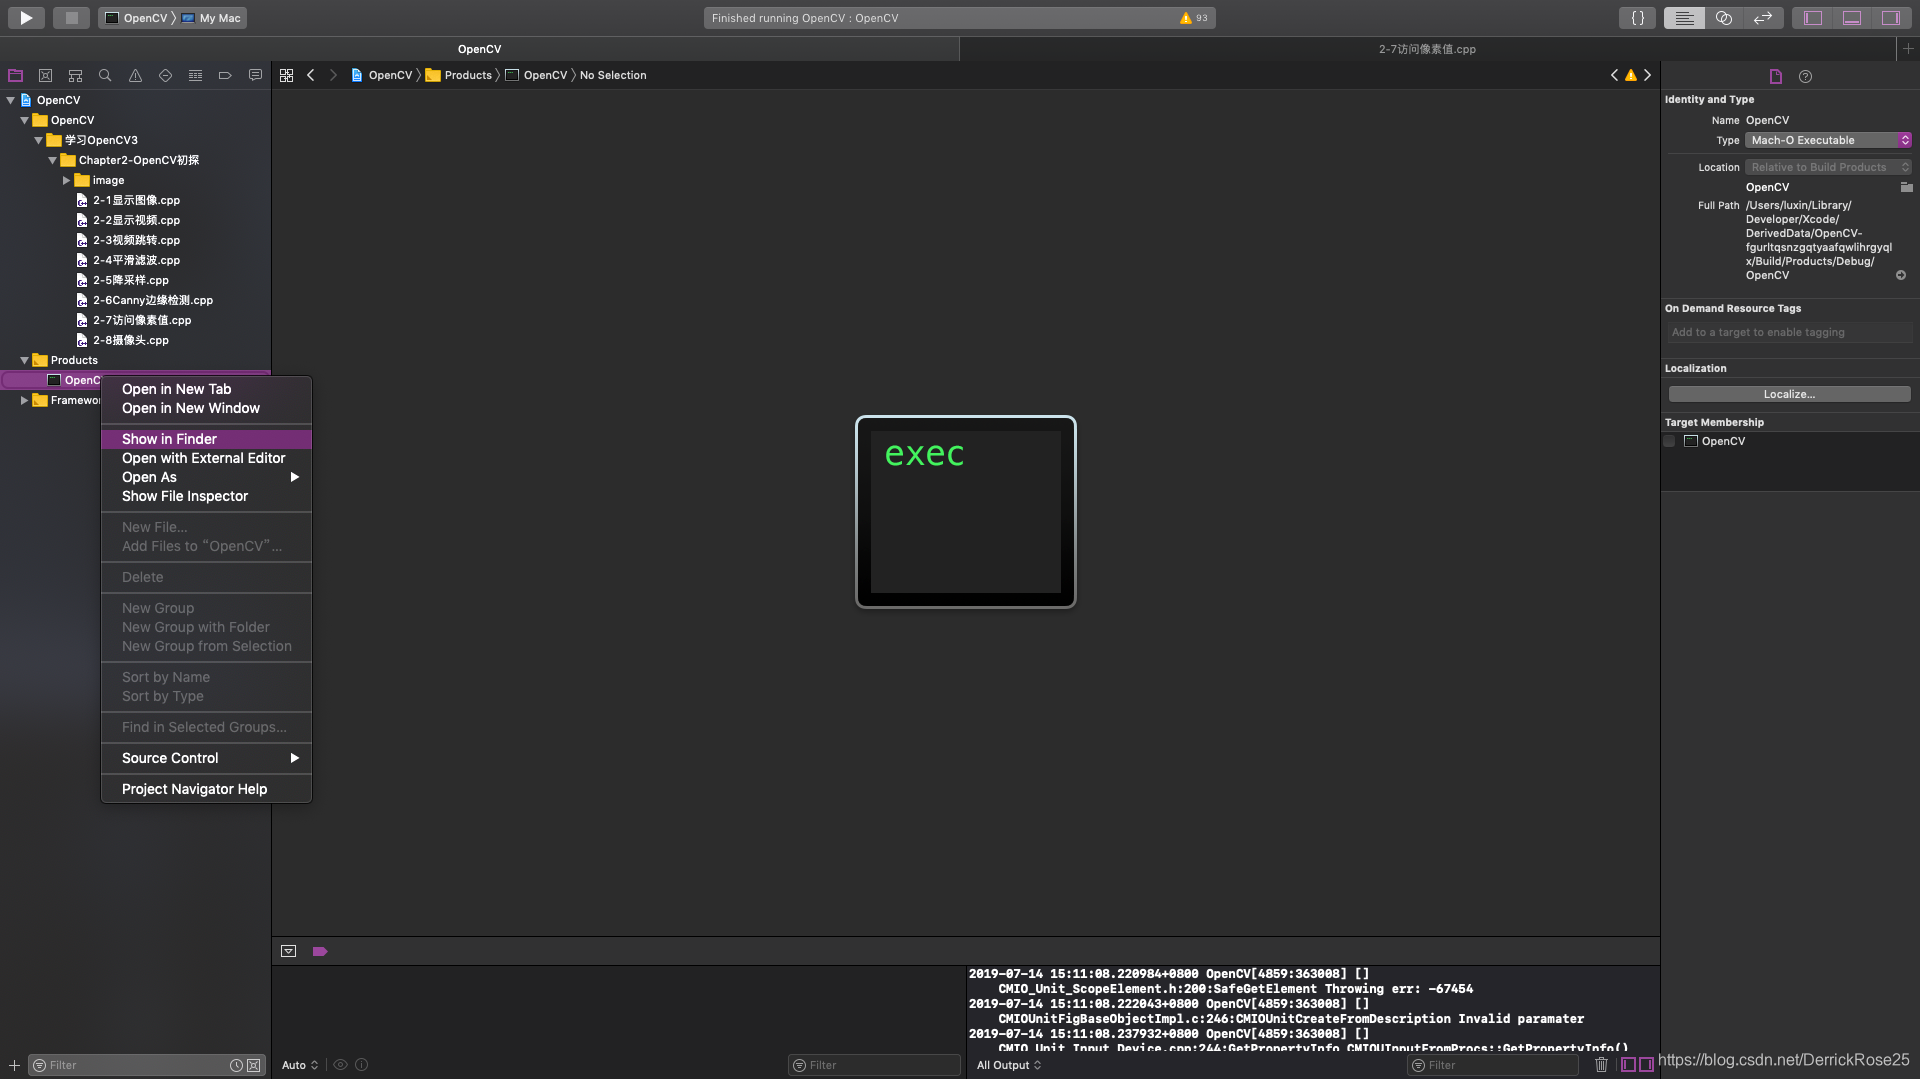Choose Show in Finder
Screen dimensions: 1920x1079
click(206, 439)
